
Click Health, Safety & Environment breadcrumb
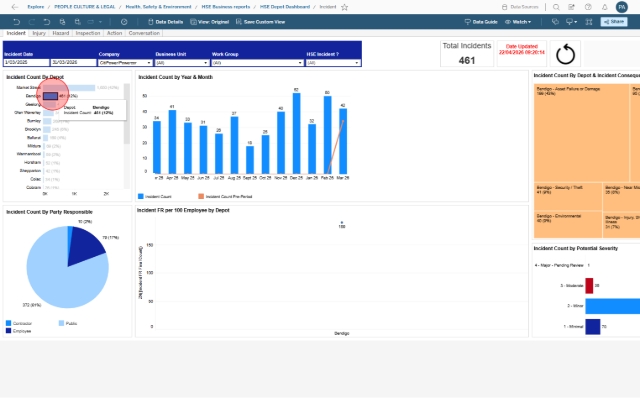coord(158,7)
